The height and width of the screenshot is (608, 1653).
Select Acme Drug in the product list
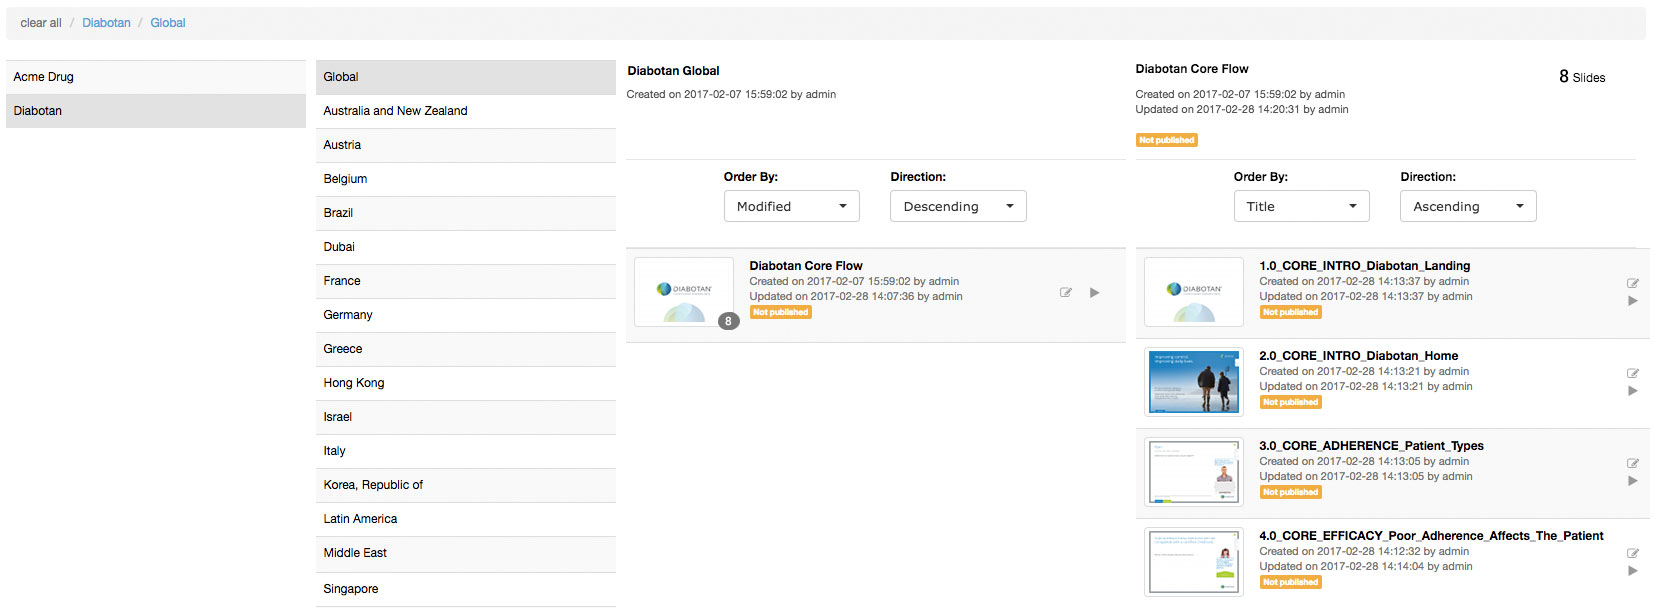click(156, 77)
